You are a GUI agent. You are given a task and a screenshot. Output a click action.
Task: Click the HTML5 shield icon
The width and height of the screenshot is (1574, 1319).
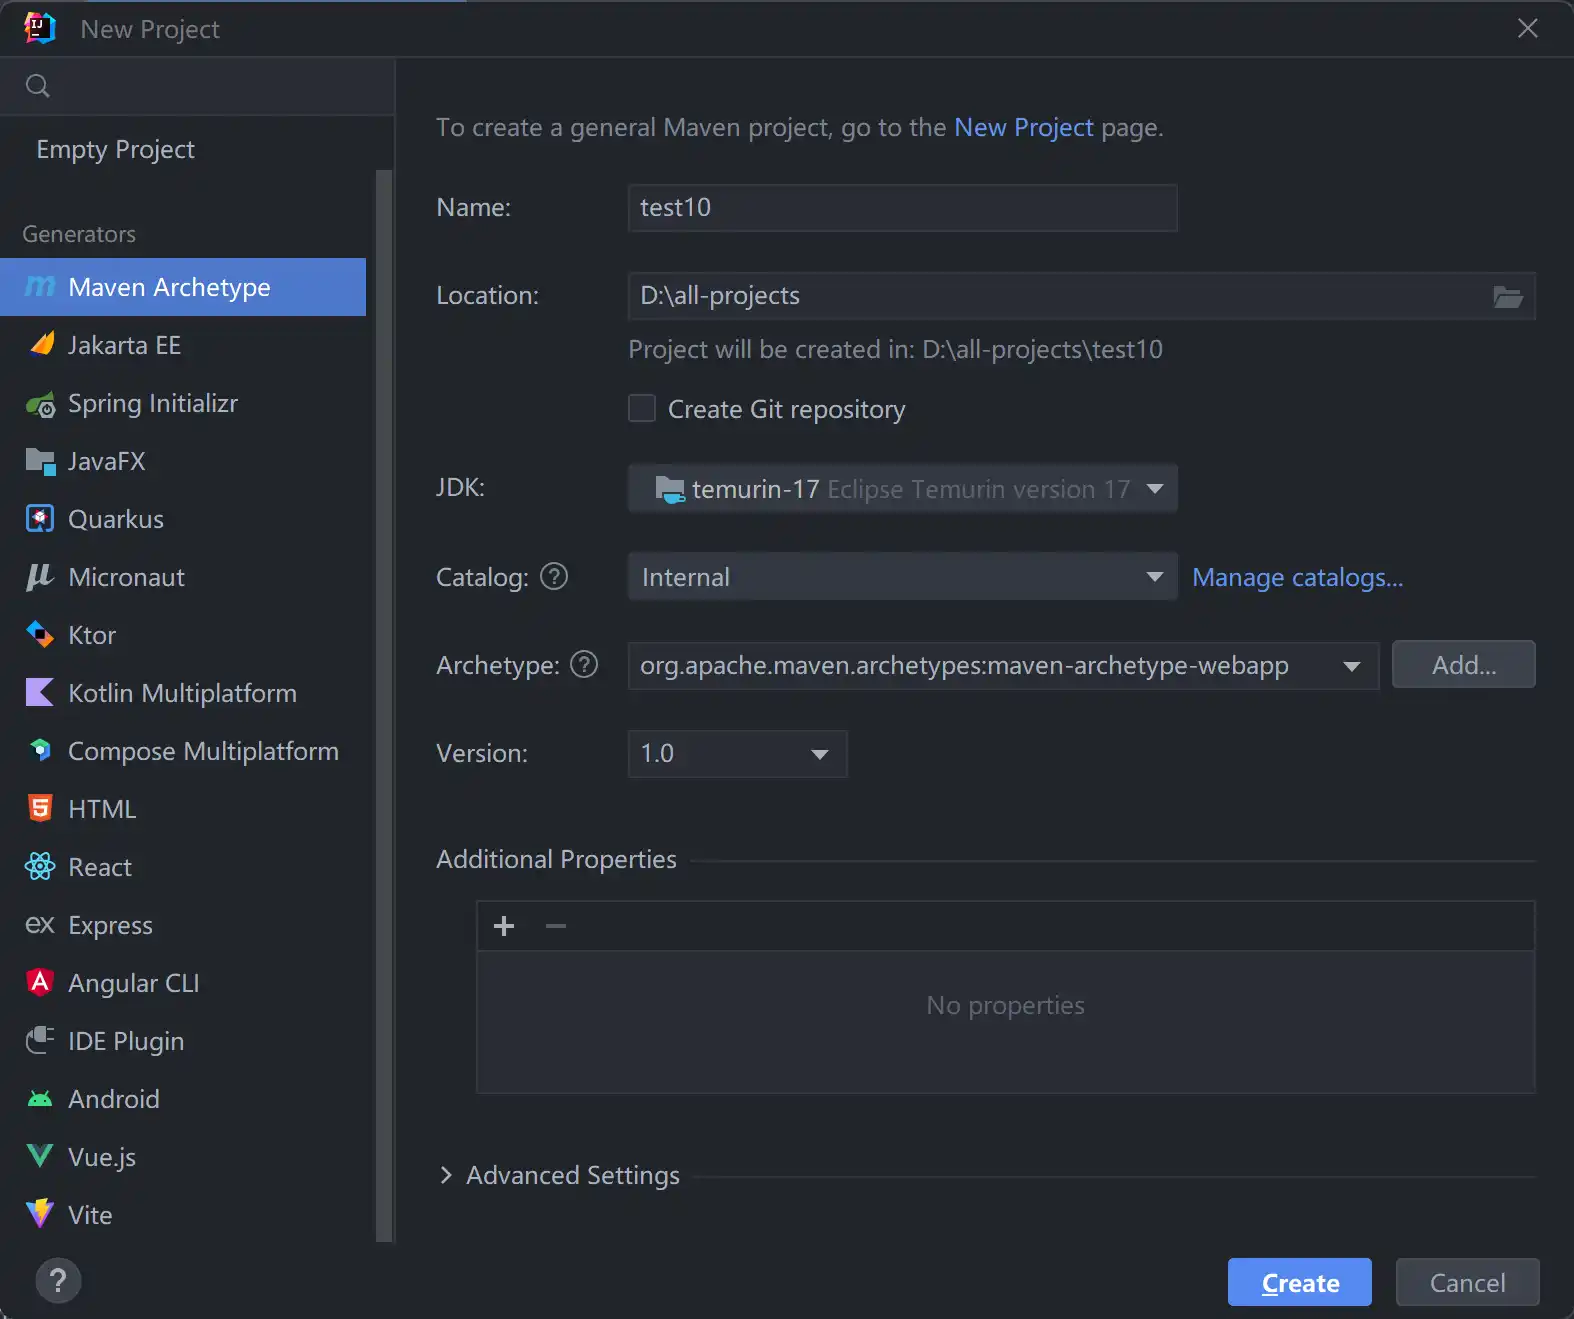[40, 808]
